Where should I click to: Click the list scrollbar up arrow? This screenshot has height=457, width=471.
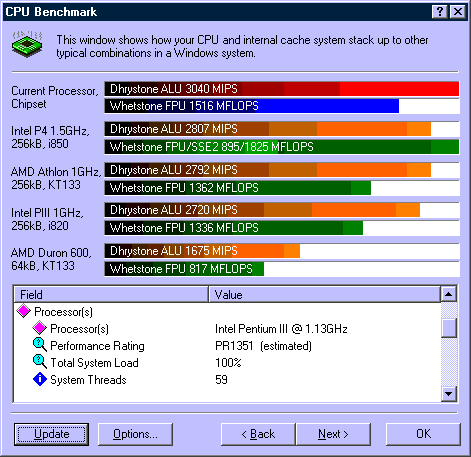(x=449, y=294)
